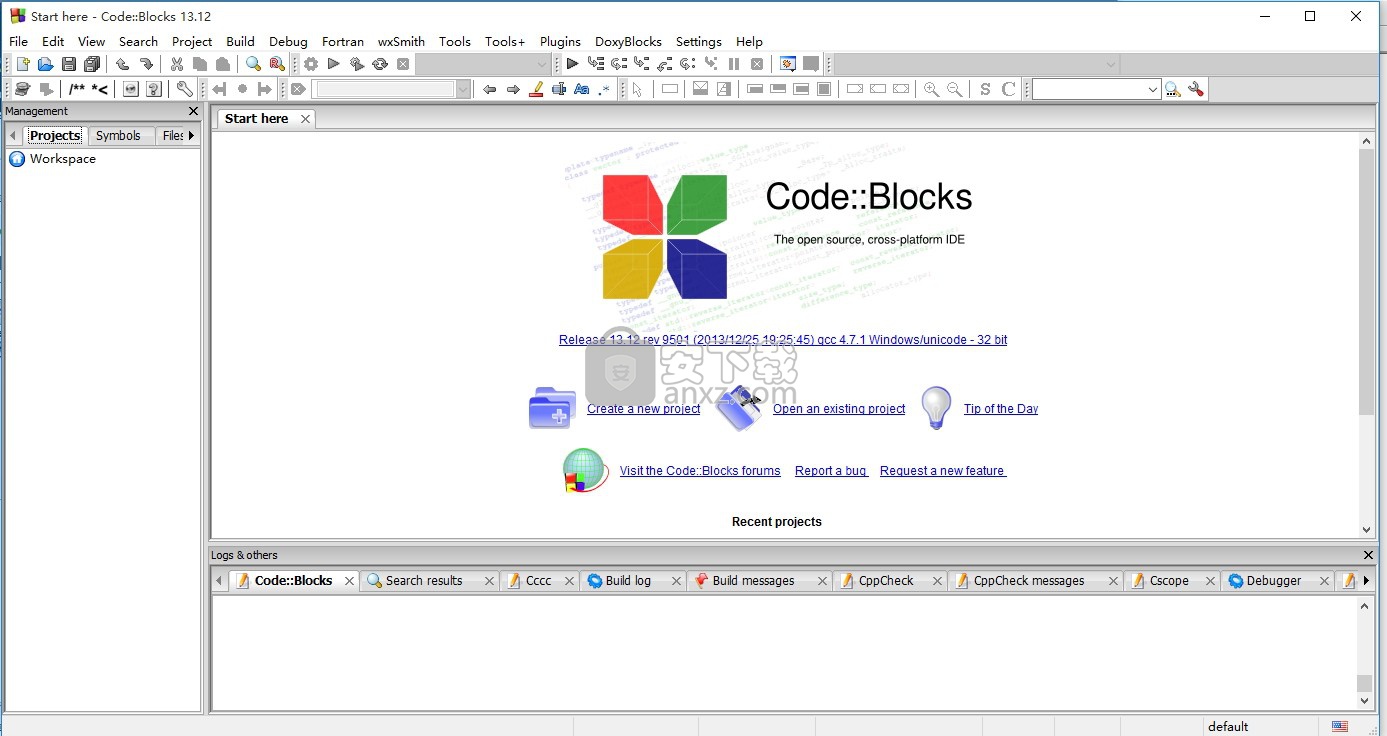Click the Zoom in magnifier icon

[931, 89]
